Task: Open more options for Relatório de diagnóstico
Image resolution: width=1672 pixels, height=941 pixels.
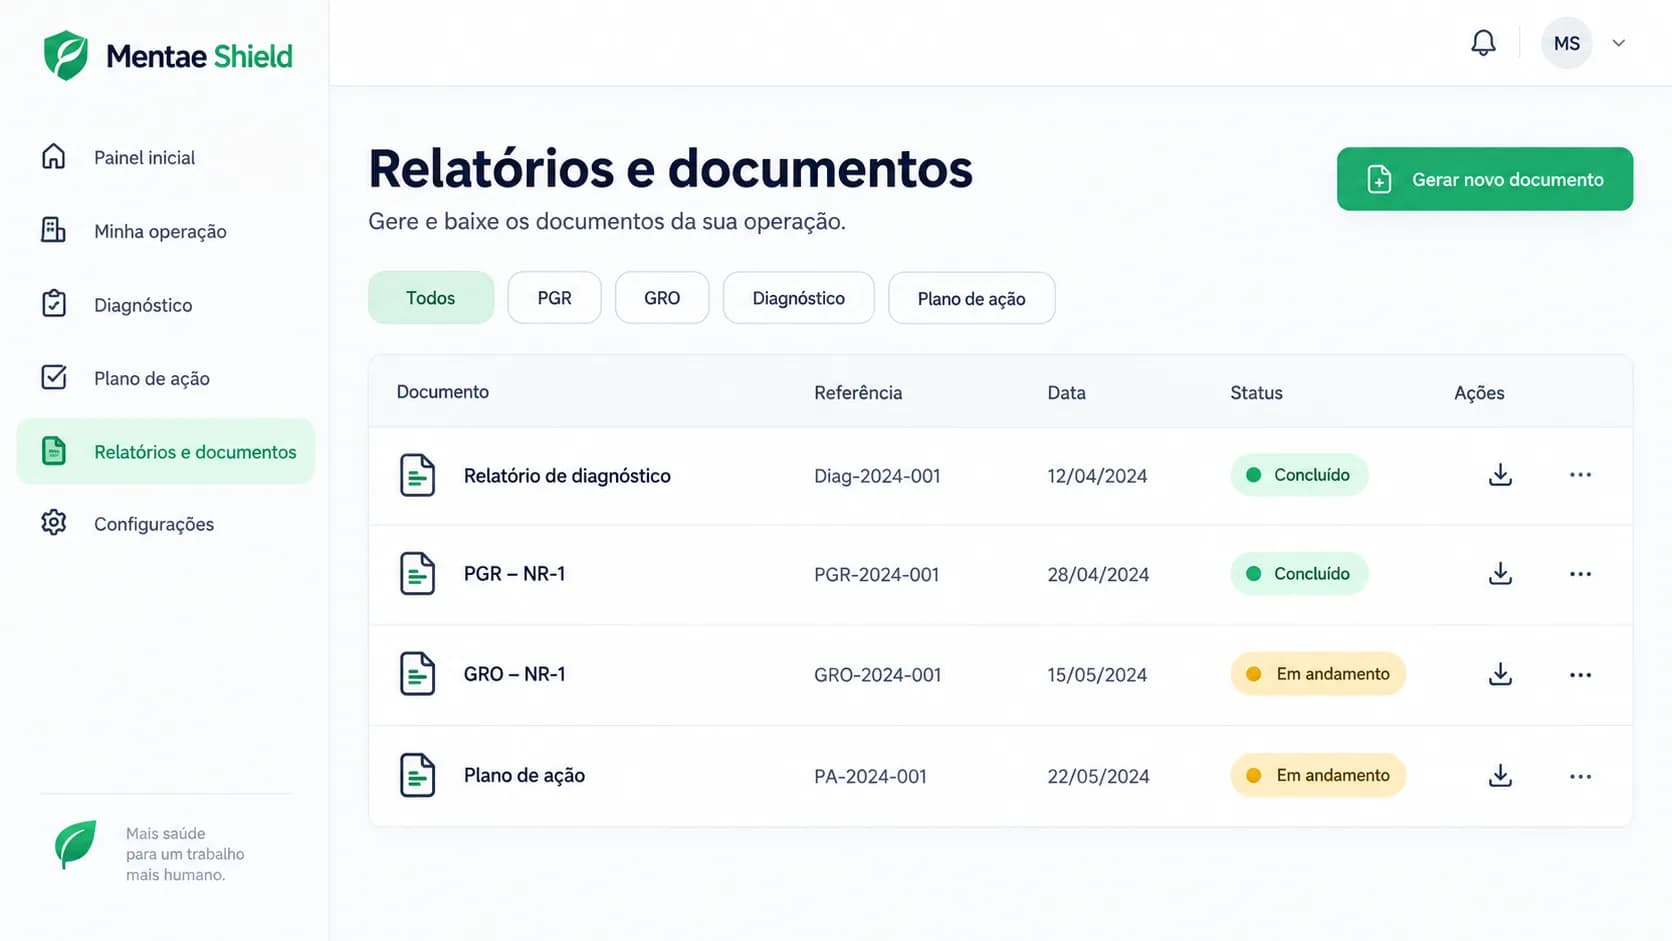Action: [1580, 475]
